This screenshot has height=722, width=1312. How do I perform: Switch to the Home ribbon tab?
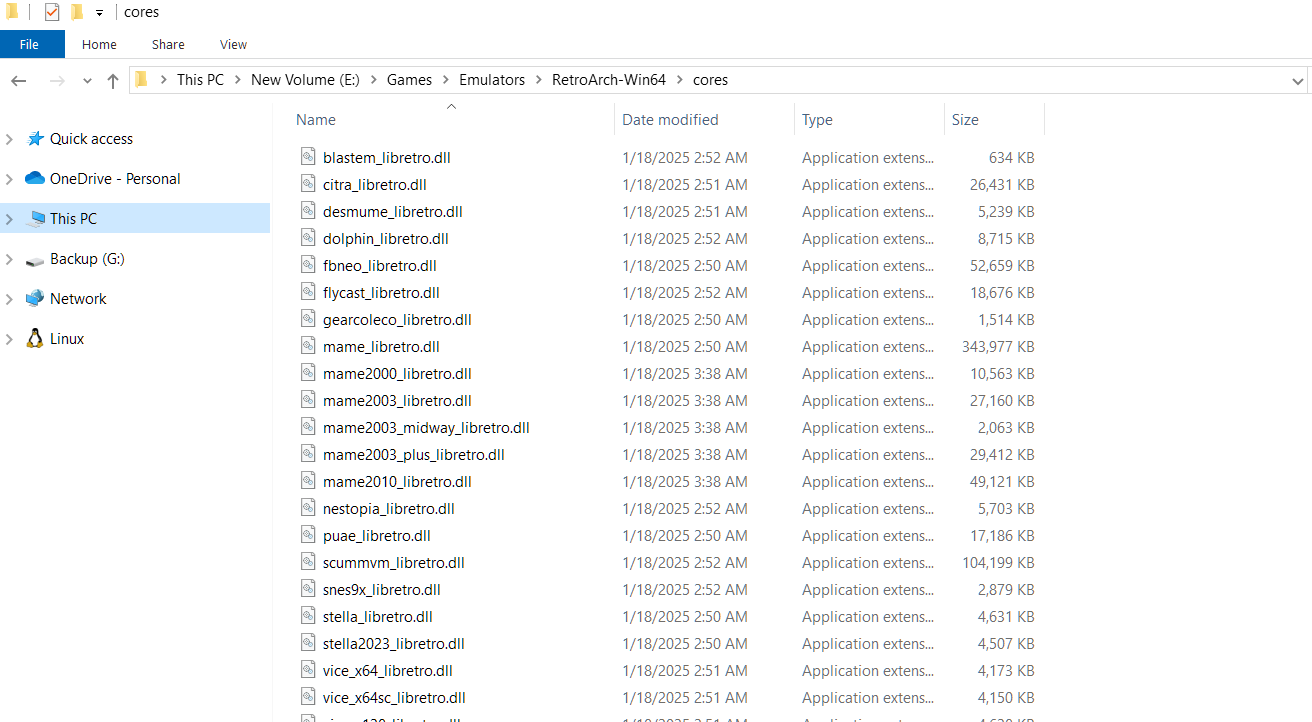point(99,44)
